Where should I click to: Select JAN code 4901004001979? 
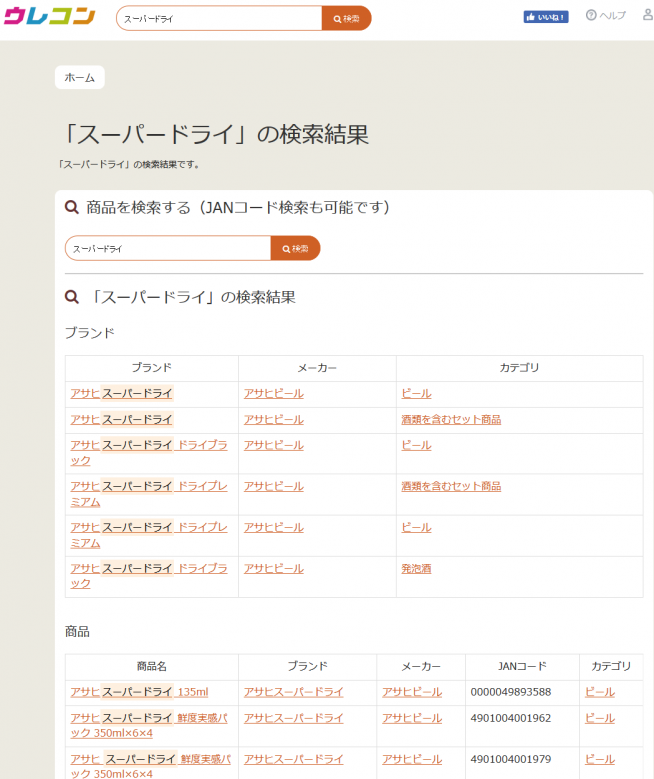point(511,759)
